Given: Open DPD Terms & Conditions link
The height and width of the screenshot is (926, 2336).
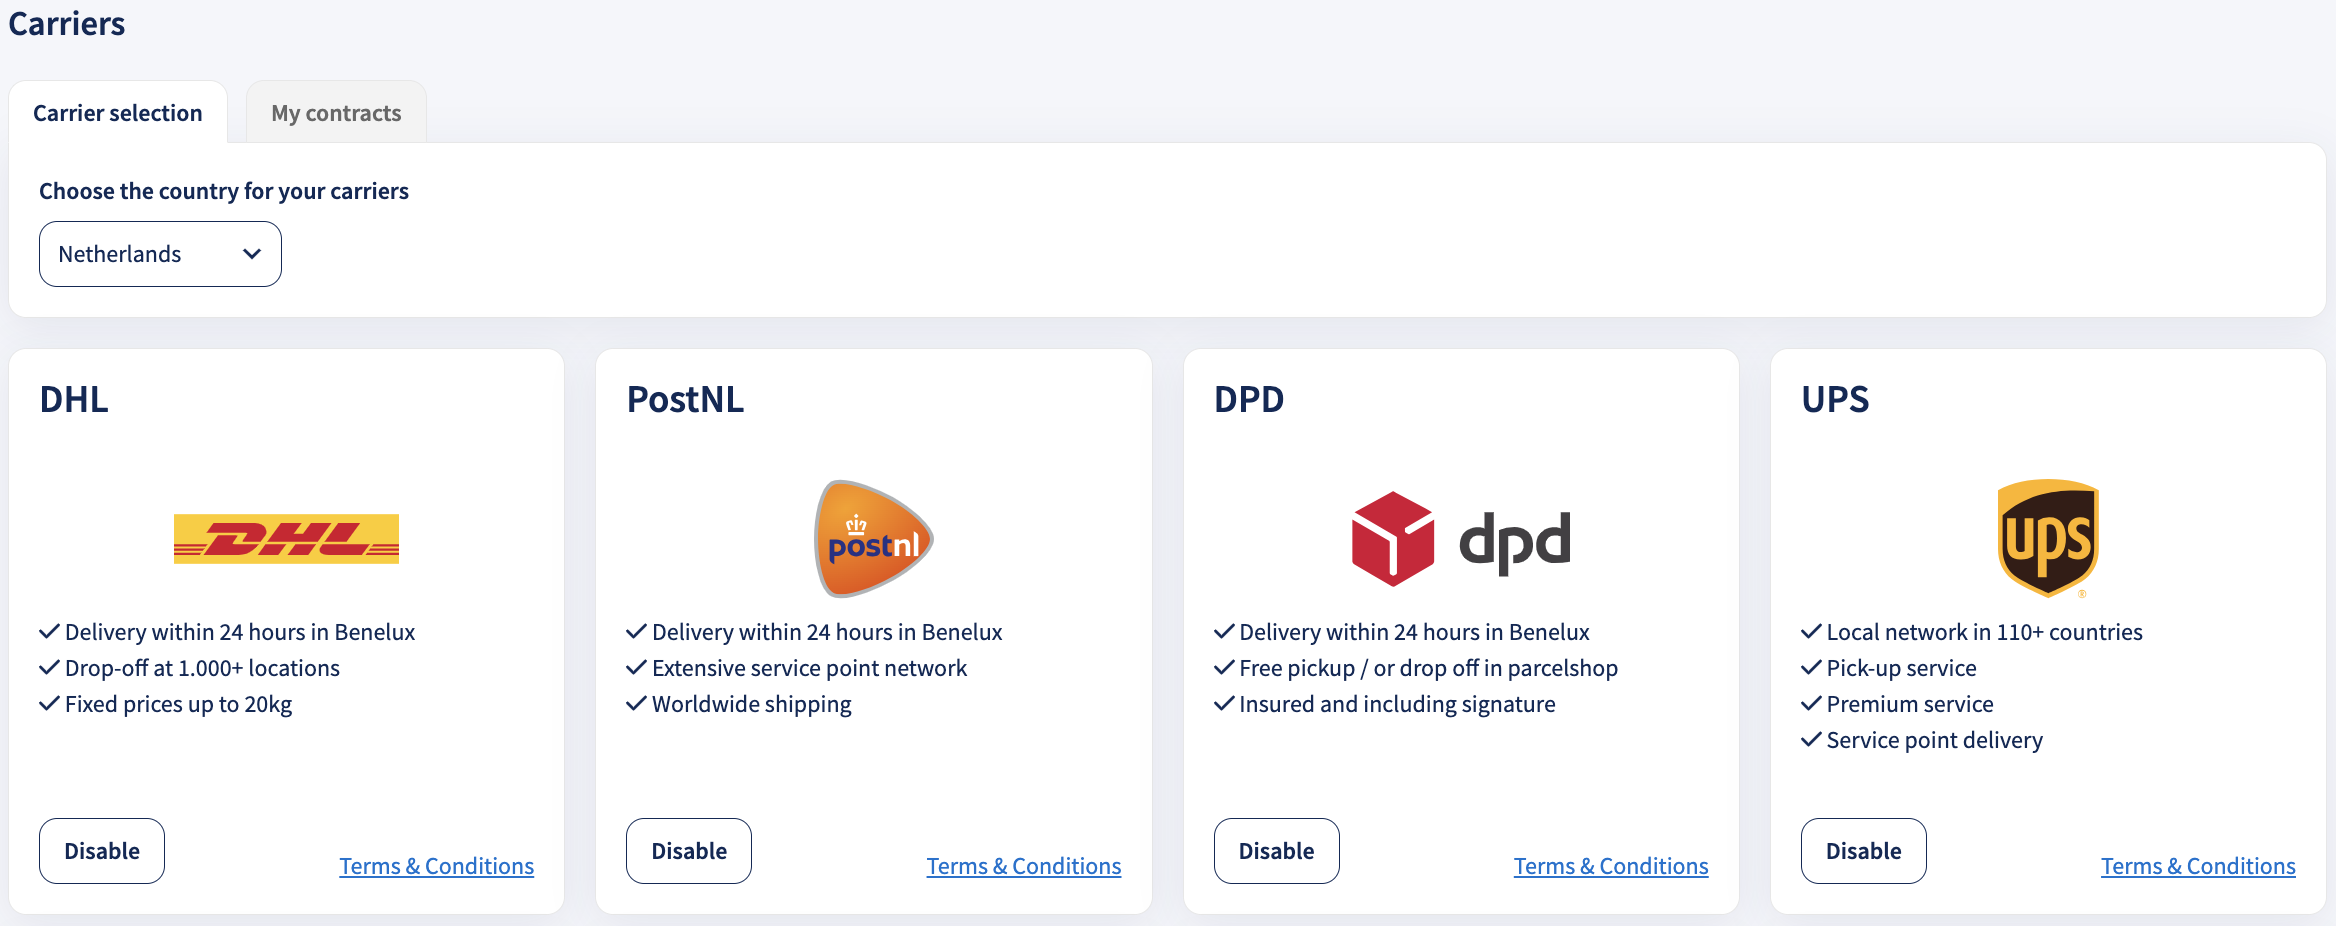Looking at the screenshot, I should pyautogui.click(x=1611, y=866).
